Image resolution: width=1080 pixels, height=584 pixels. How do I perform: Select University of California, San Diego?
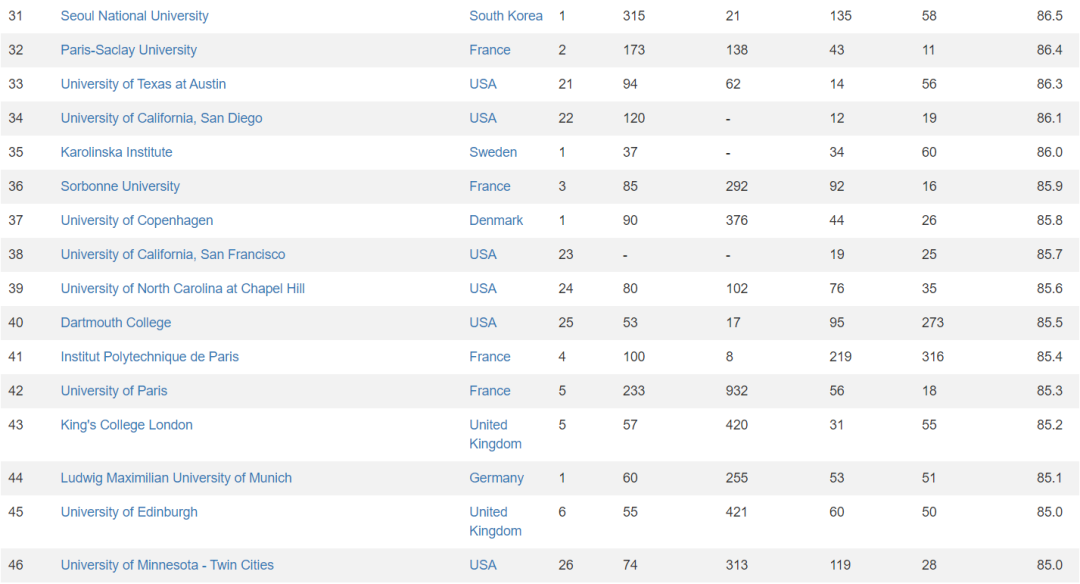click(x=161, y=118)
